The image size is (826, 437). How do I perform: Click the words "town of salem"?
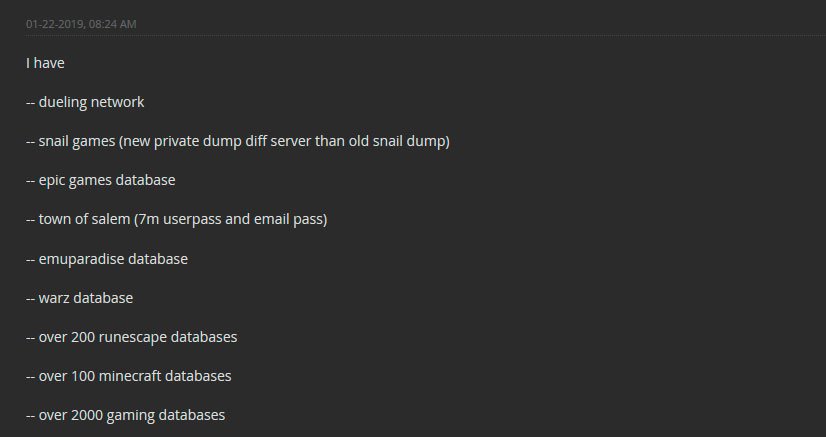(84, 219)
